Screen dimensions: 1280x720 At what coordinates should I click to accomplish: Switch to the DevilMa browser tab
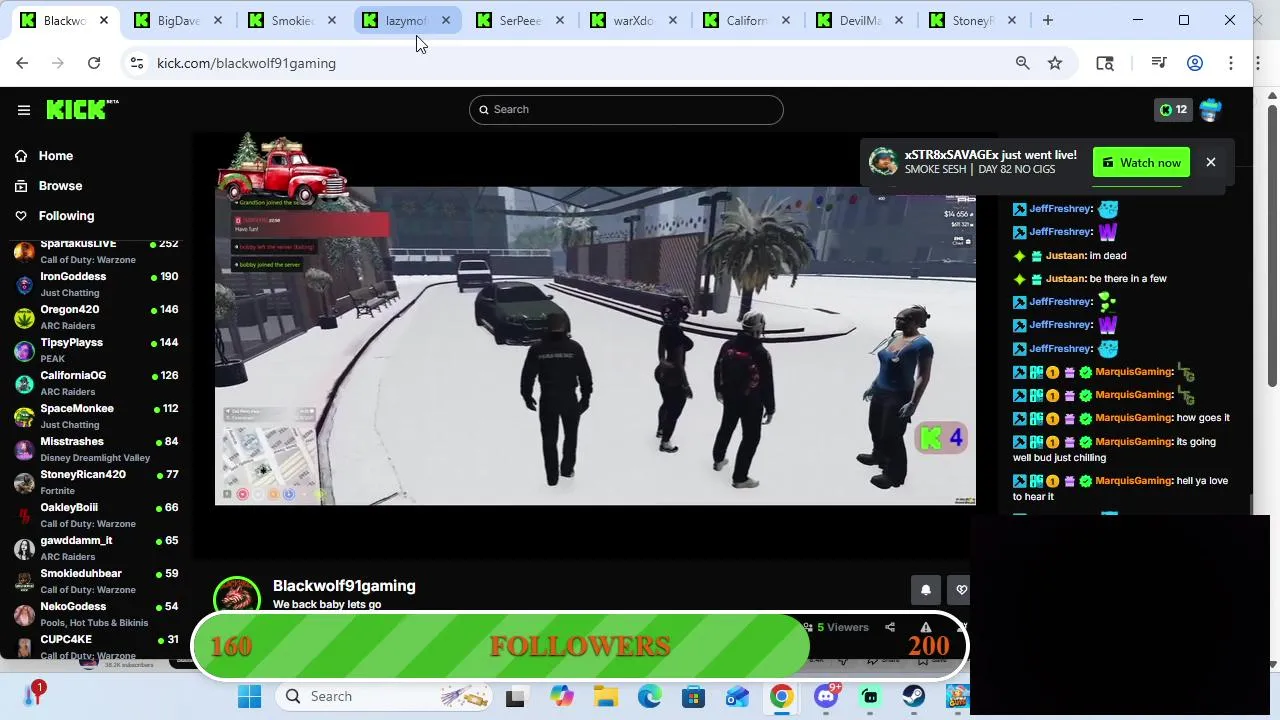[x=860, y=20]
